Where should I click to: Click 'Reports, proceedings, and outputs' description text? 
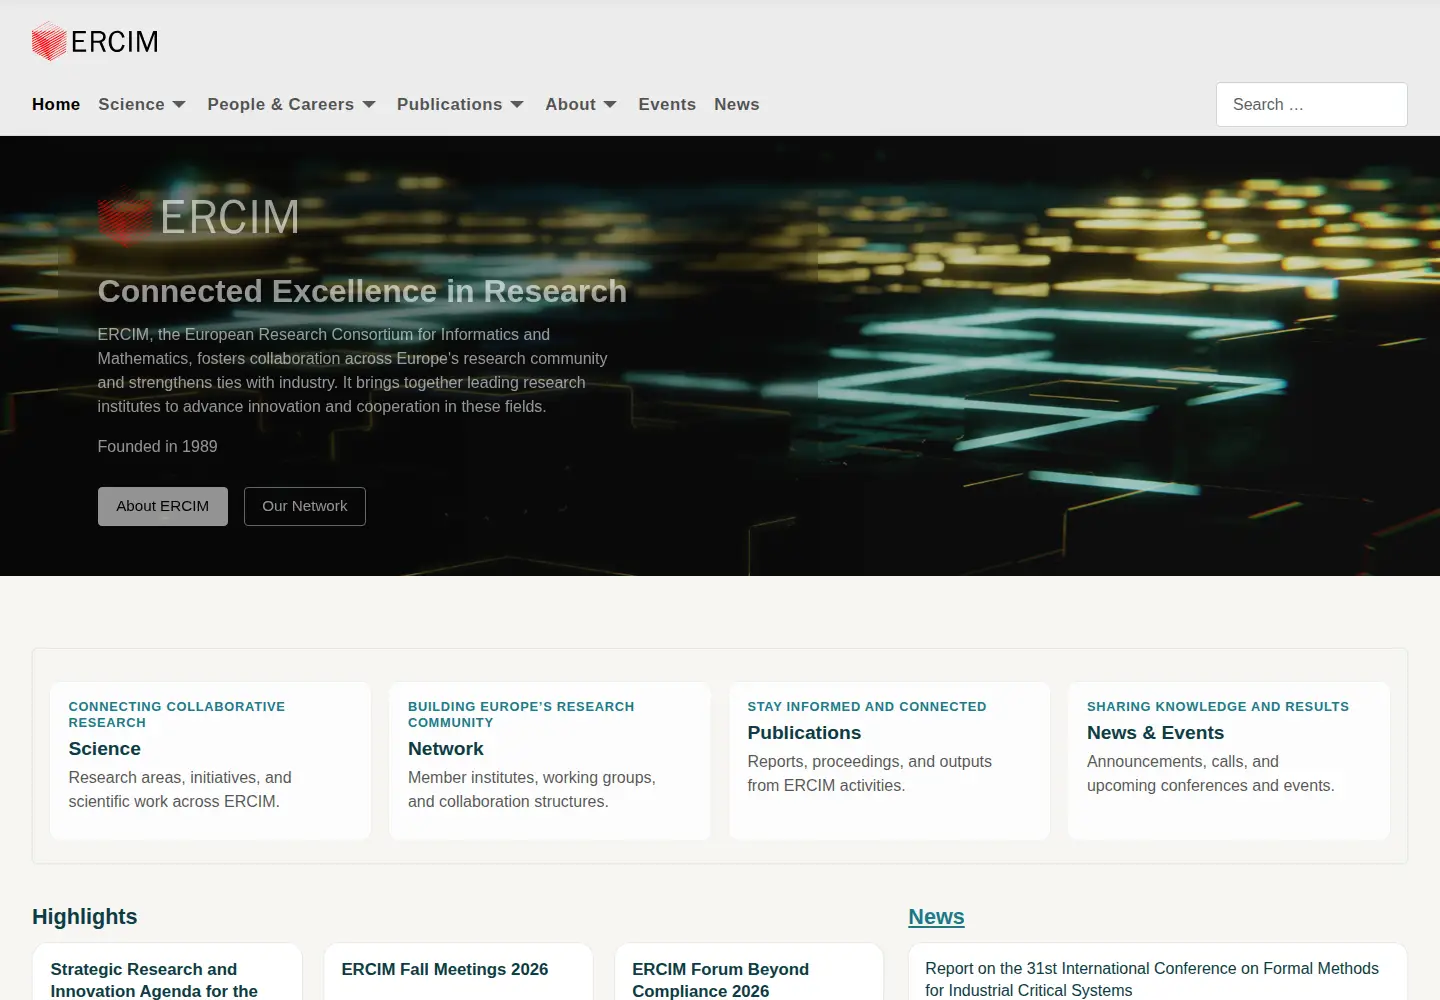pos(870,773)
